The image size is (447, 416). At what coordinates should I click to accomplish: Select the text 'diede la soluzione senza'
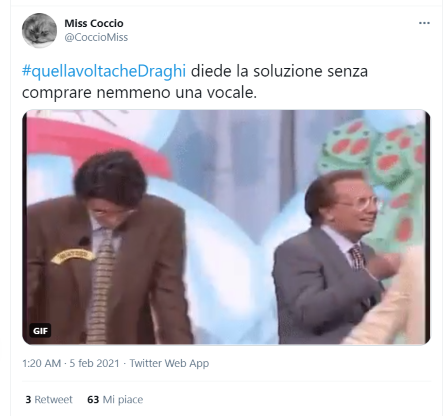pos(279,71)
